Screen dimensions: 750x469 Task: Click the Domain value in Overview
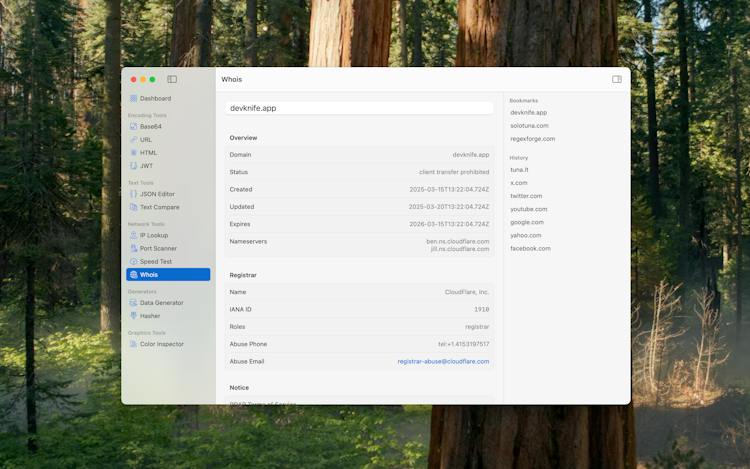pyautogui.click(x=471, y=155)
